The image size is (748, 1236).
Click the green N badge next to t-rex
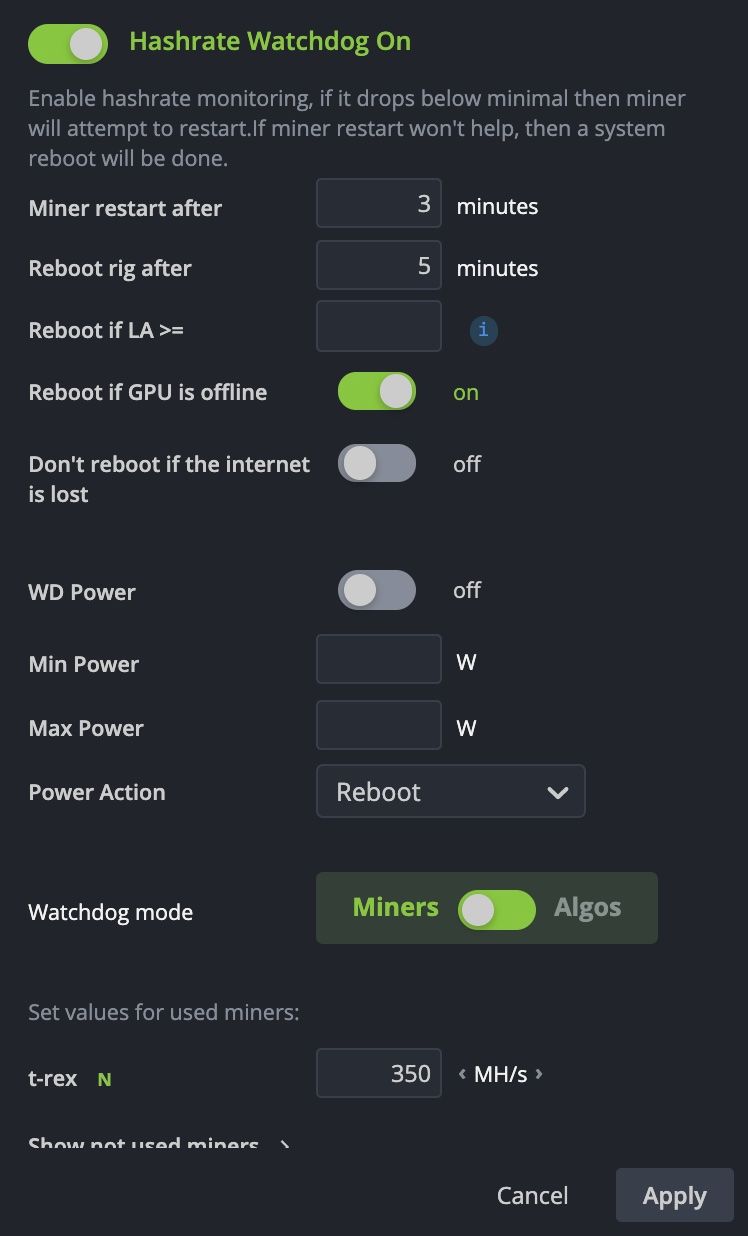coord(104,1080)
